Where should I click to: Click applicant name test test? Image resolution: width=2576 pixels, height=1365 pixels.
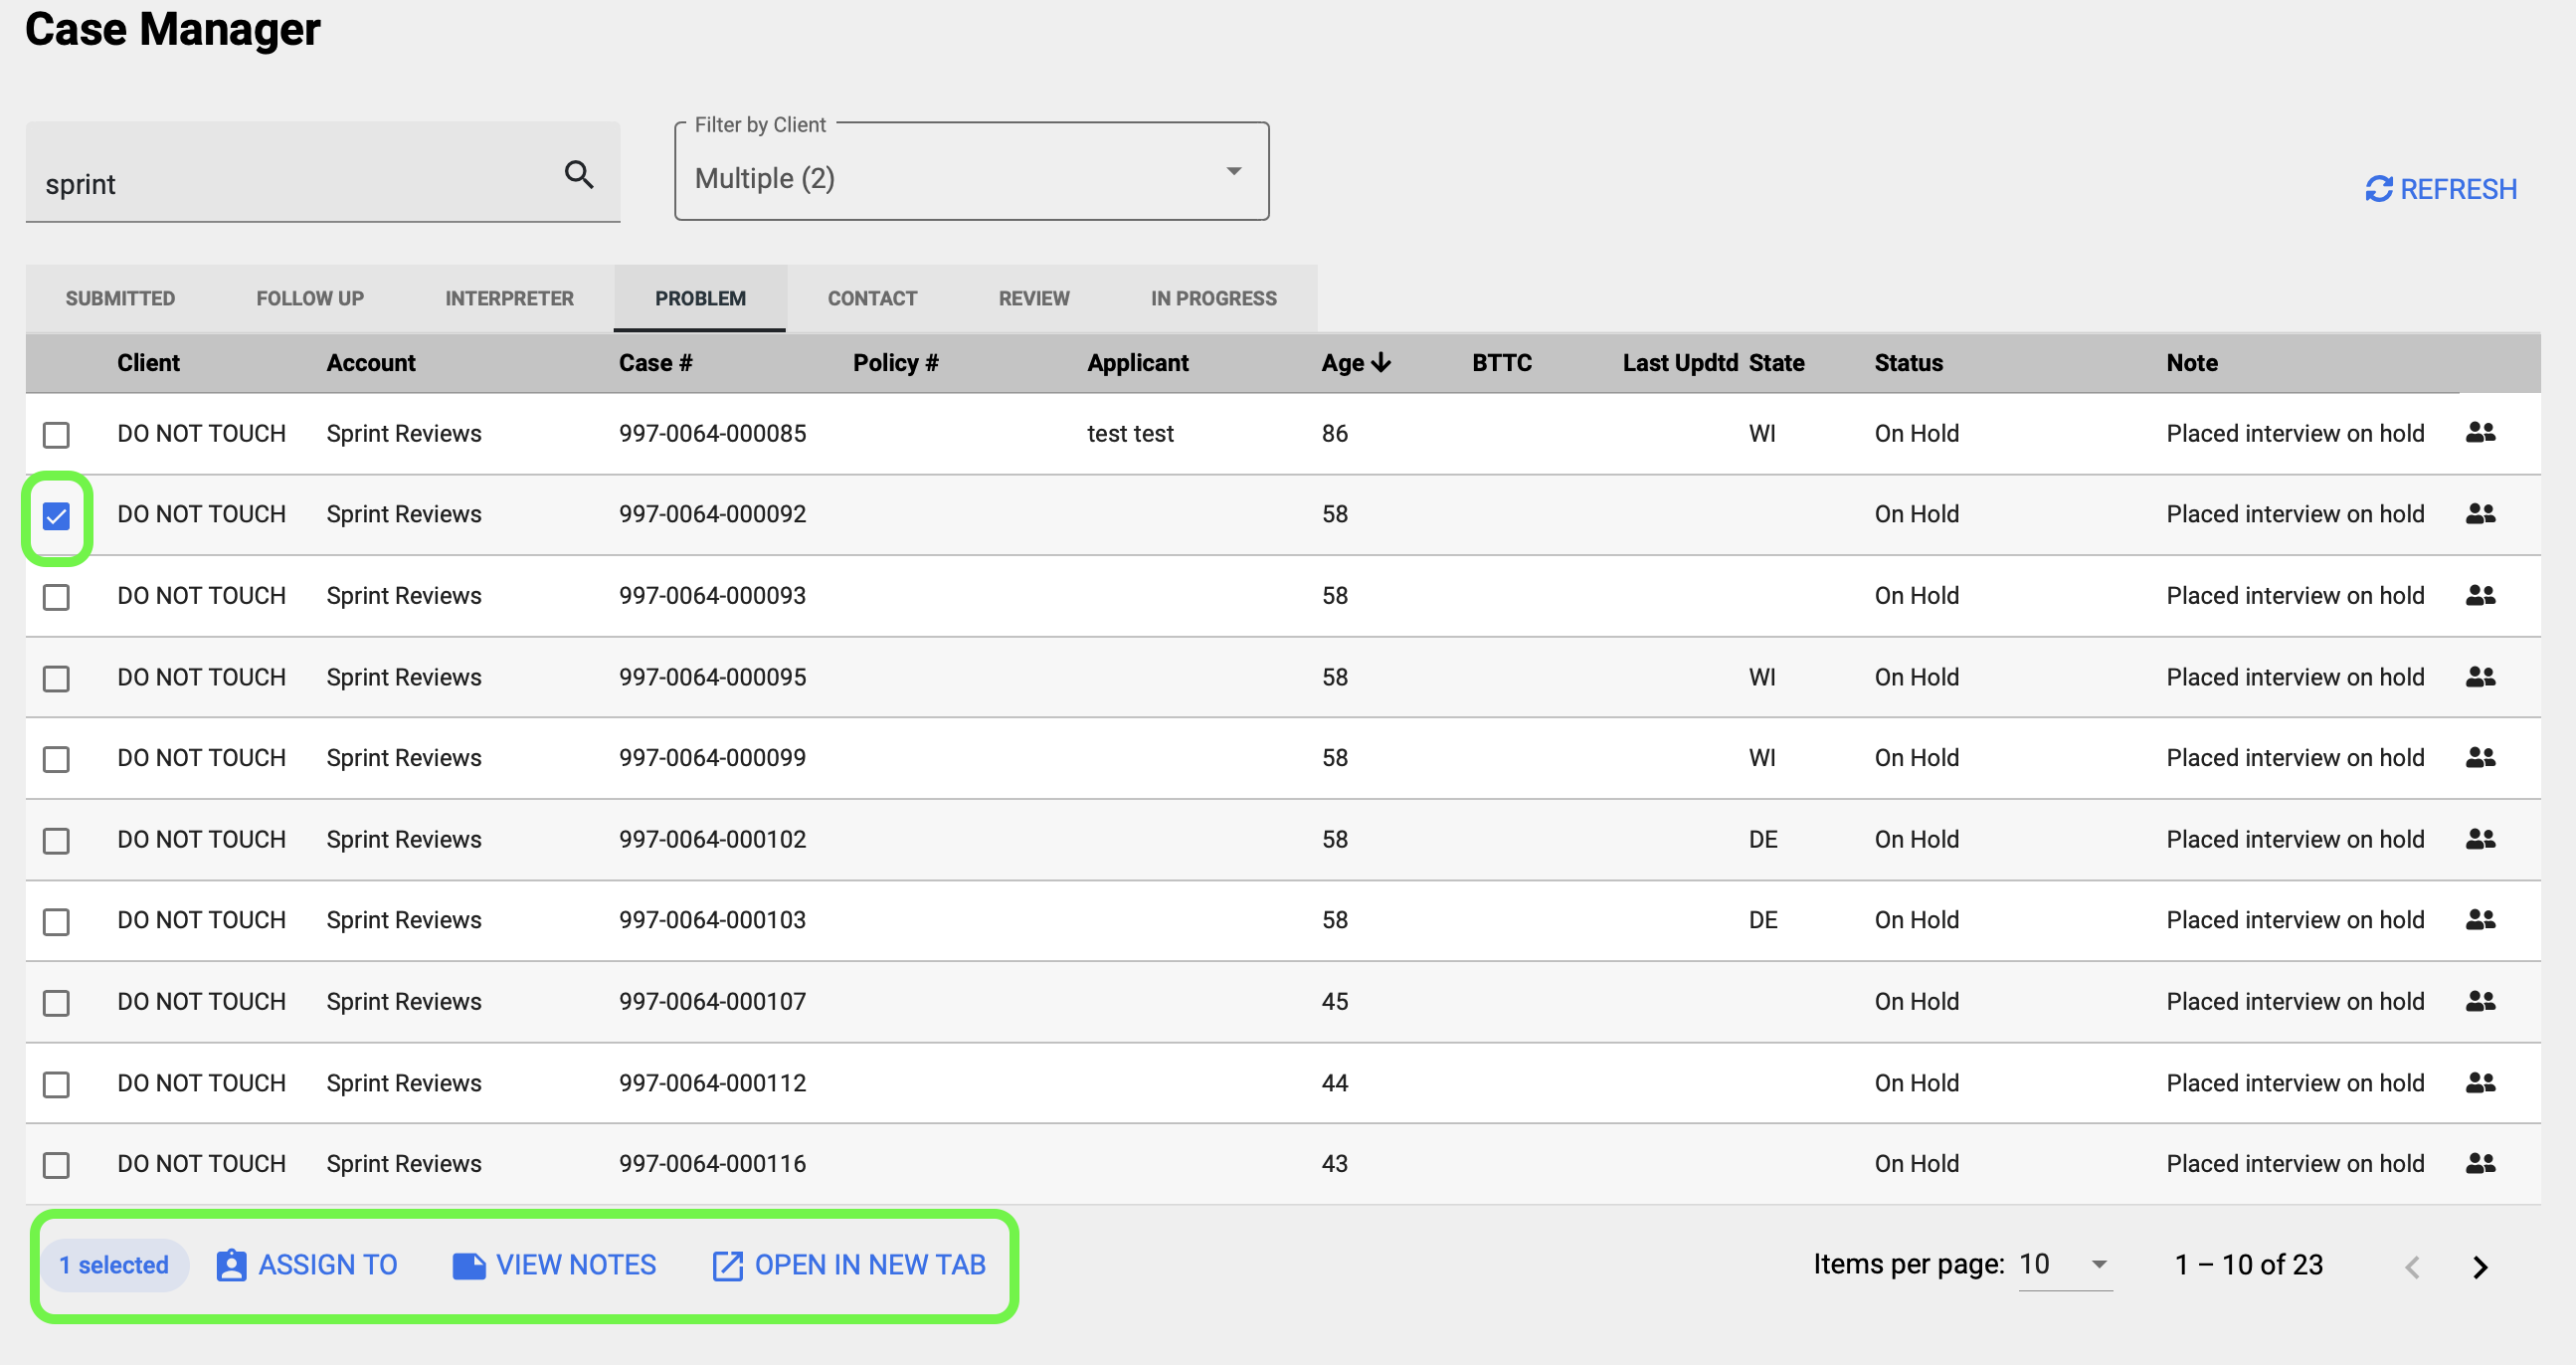[x=1130, y=433]
